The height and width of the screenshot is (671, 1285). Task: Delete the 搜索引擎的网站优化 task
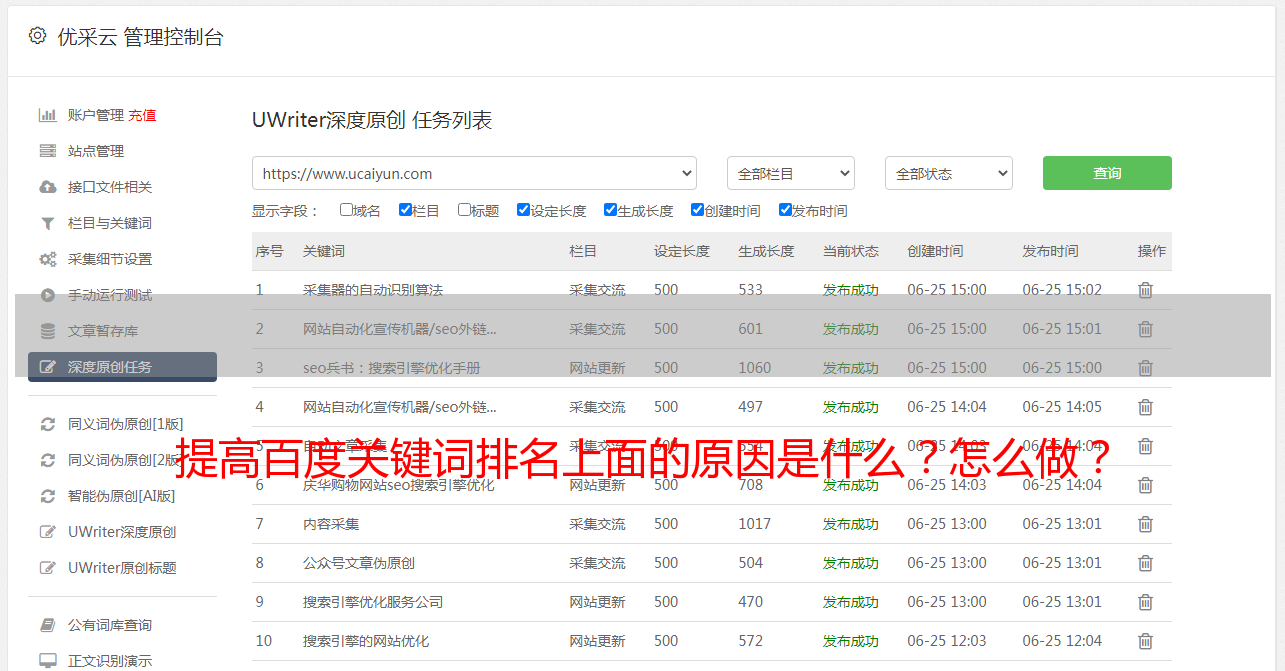(1145, 641)
